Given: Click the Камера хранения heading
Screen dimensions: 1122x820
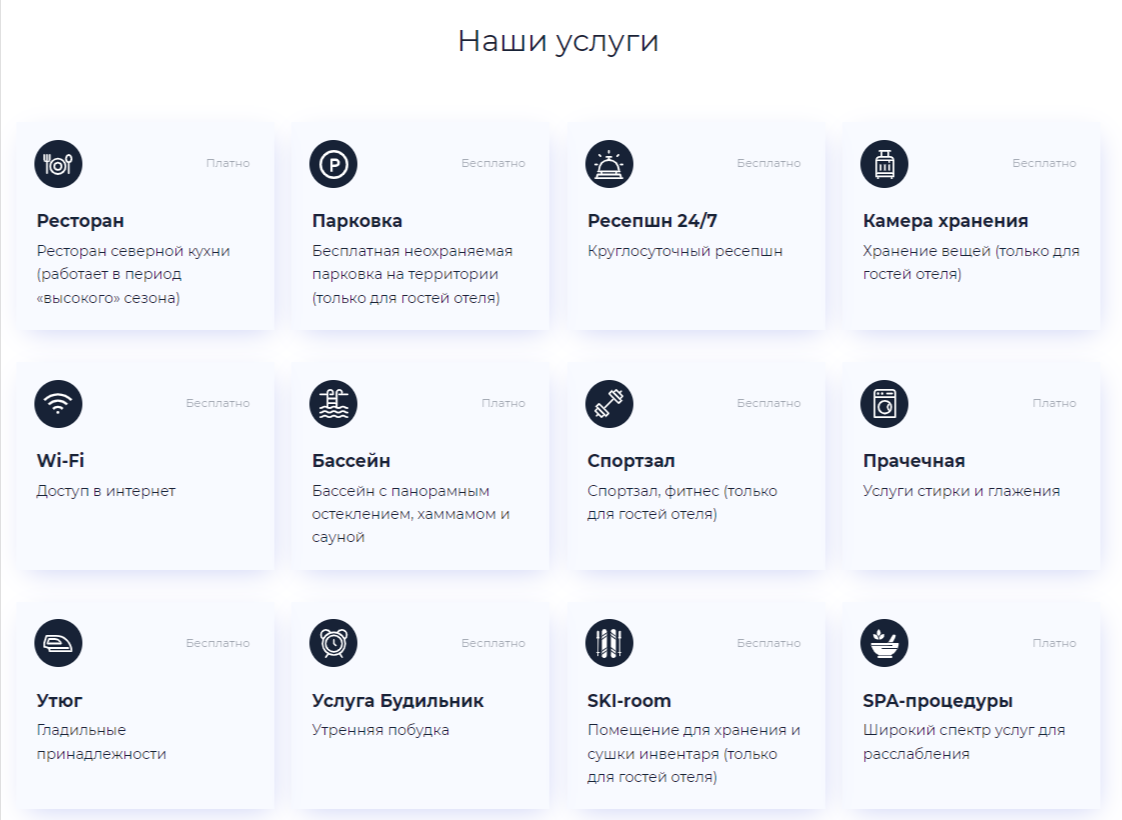Looking at the screenshot, I should (945, 221).
